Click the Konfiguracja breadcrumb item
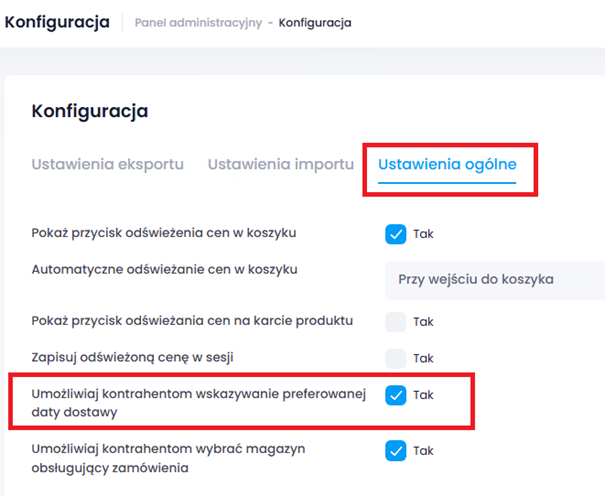This screenshot has width=605, height=496. 315,22
